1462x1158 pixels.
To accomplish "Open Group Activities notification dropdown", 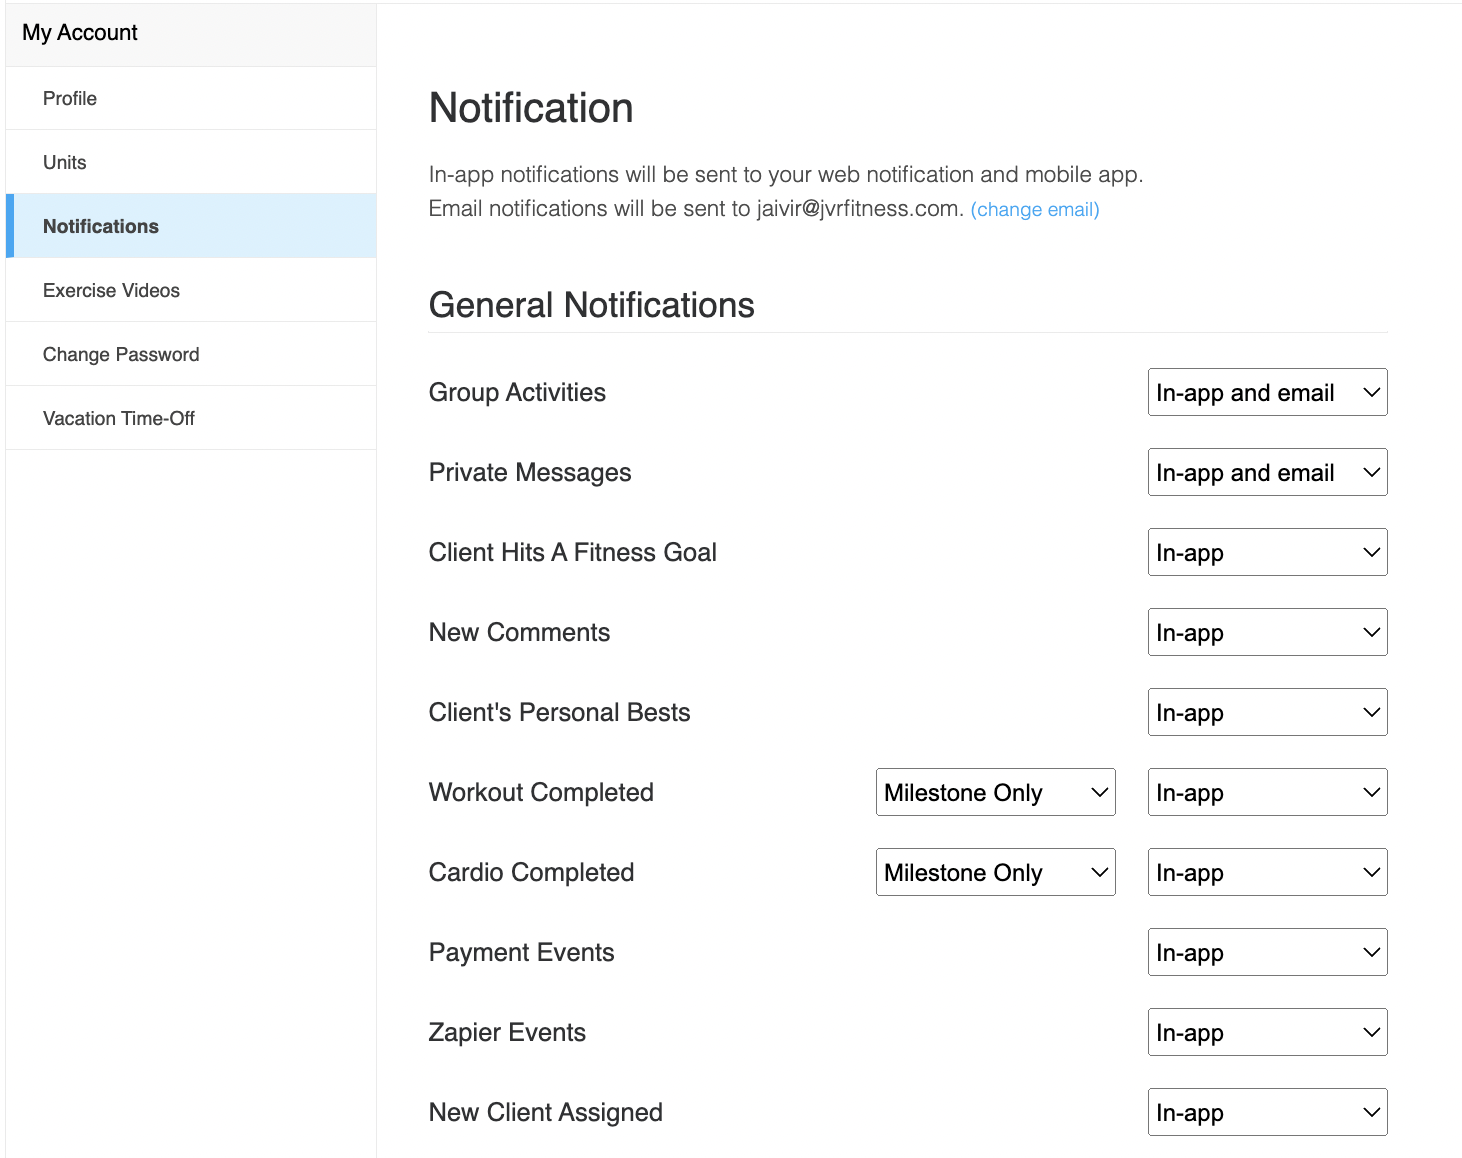I will point(1267,392).
